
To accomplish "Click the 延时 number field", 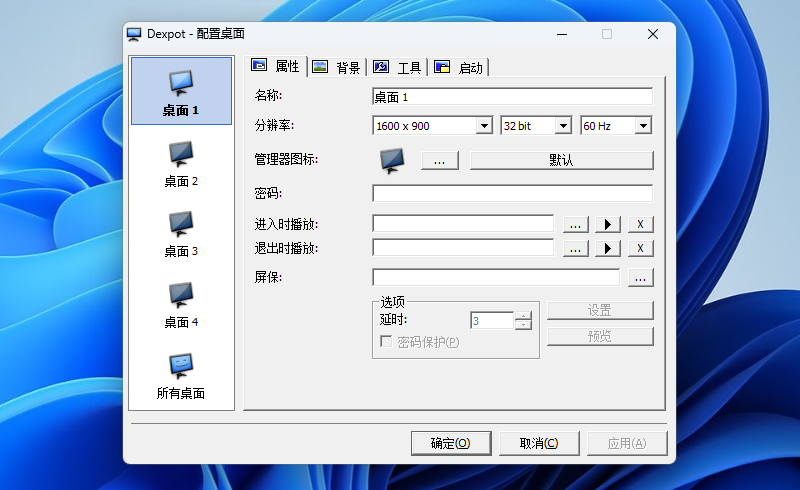I will point(492,321).
